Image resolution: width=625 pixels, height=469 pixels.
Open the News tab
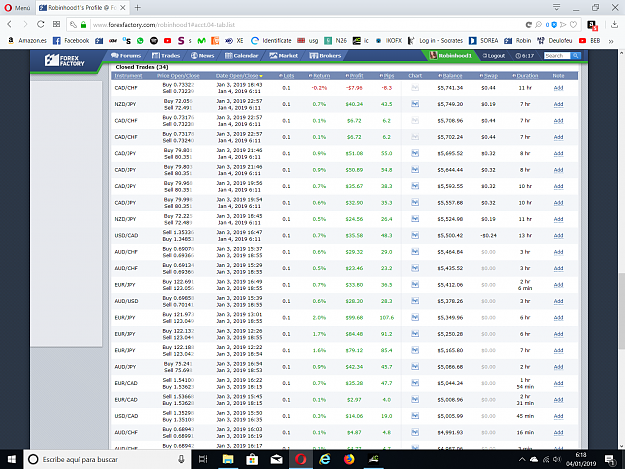click(x=202, y=56)
